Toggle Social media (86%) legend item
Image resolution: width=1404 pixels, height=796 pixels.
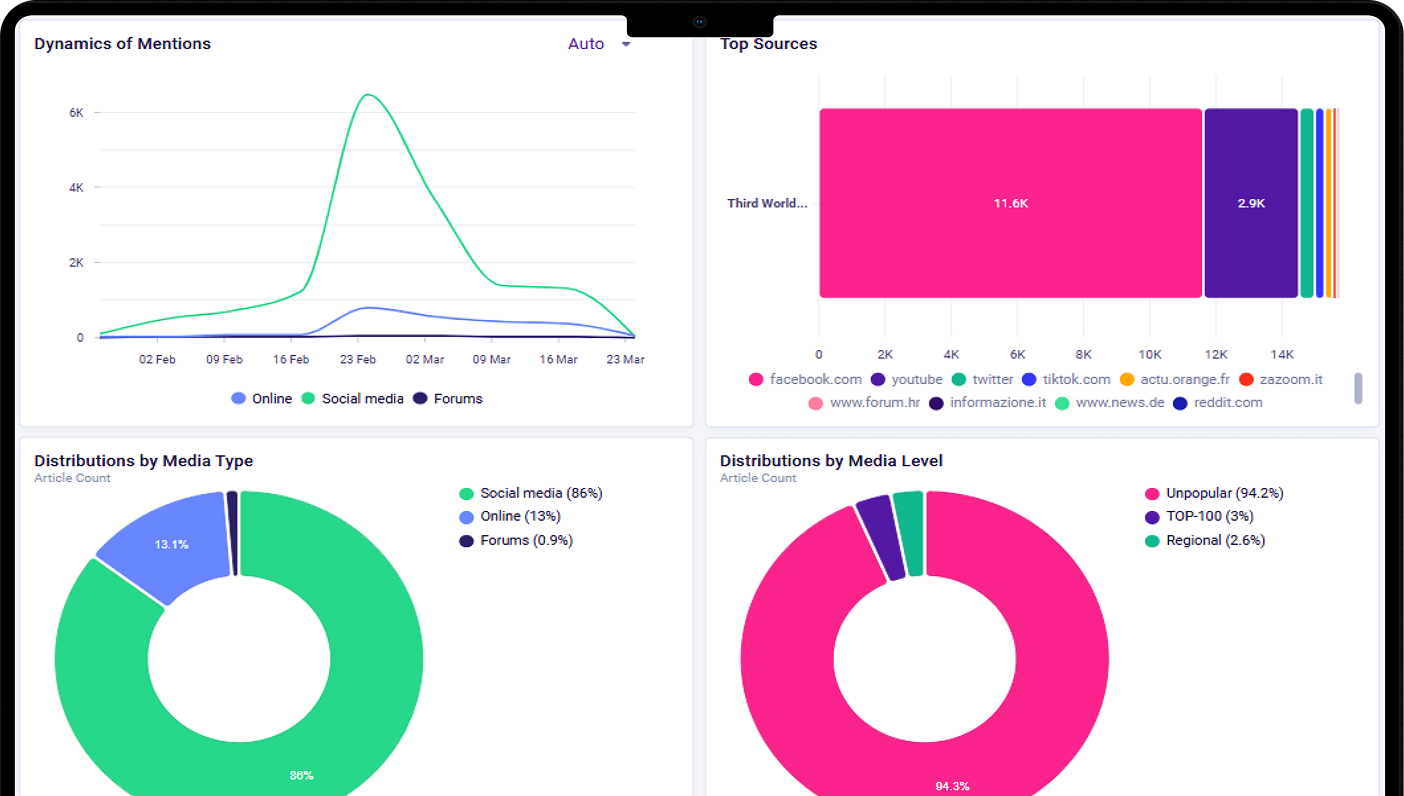pos(531,493)
